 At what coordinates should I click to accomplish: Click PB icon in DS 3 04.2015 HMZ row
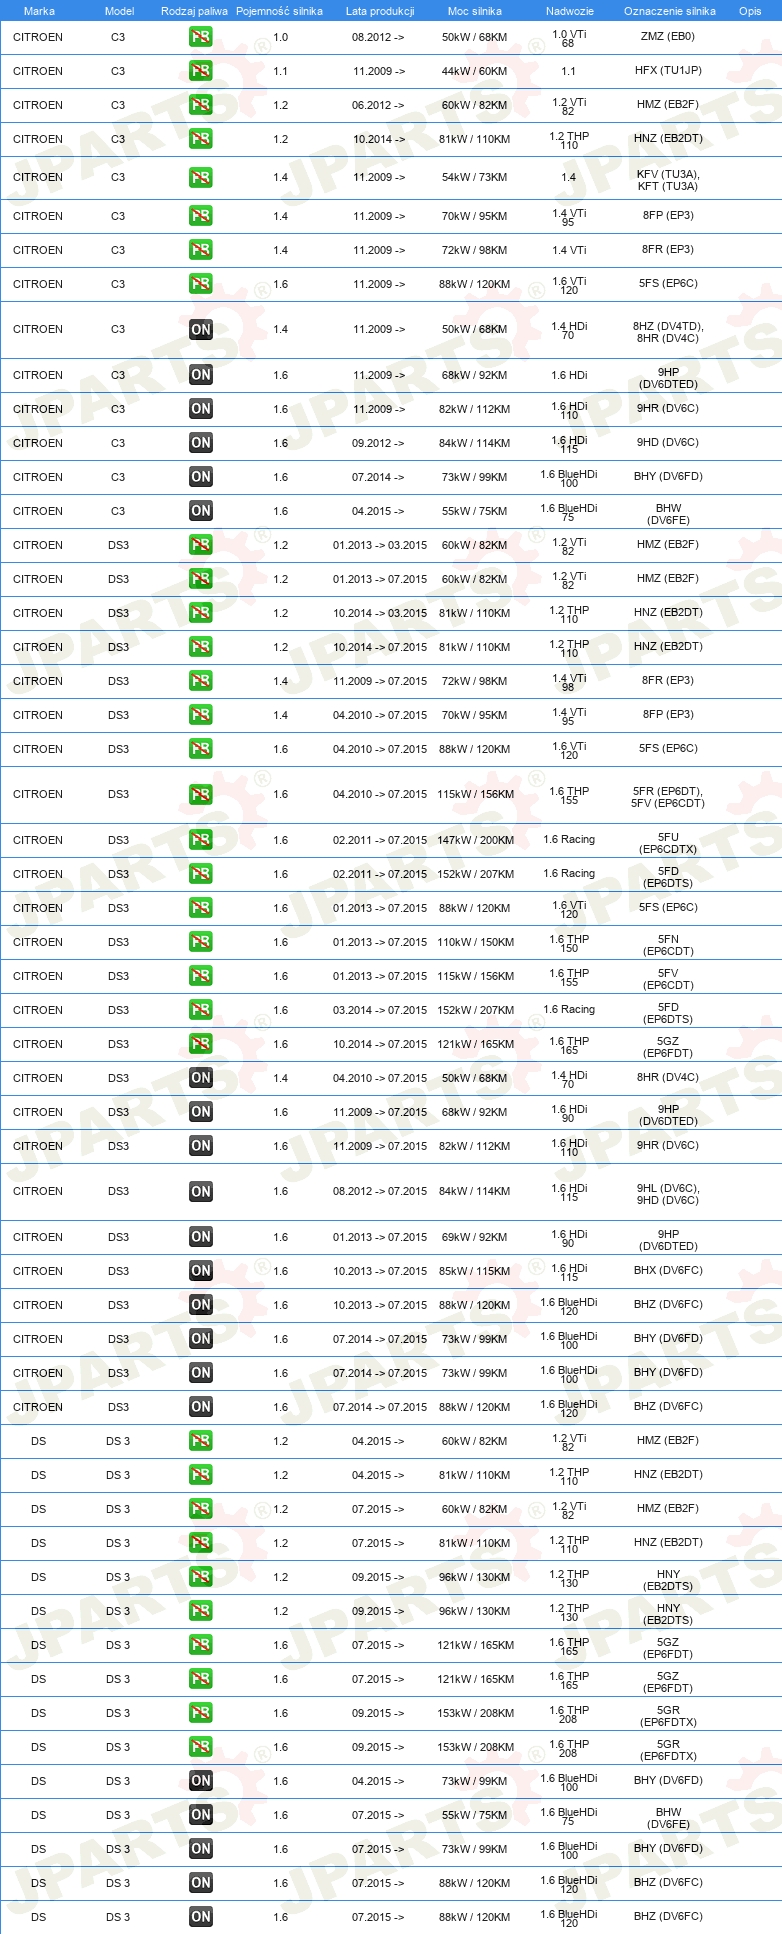pyautogui.click(x=201, y=1441)
